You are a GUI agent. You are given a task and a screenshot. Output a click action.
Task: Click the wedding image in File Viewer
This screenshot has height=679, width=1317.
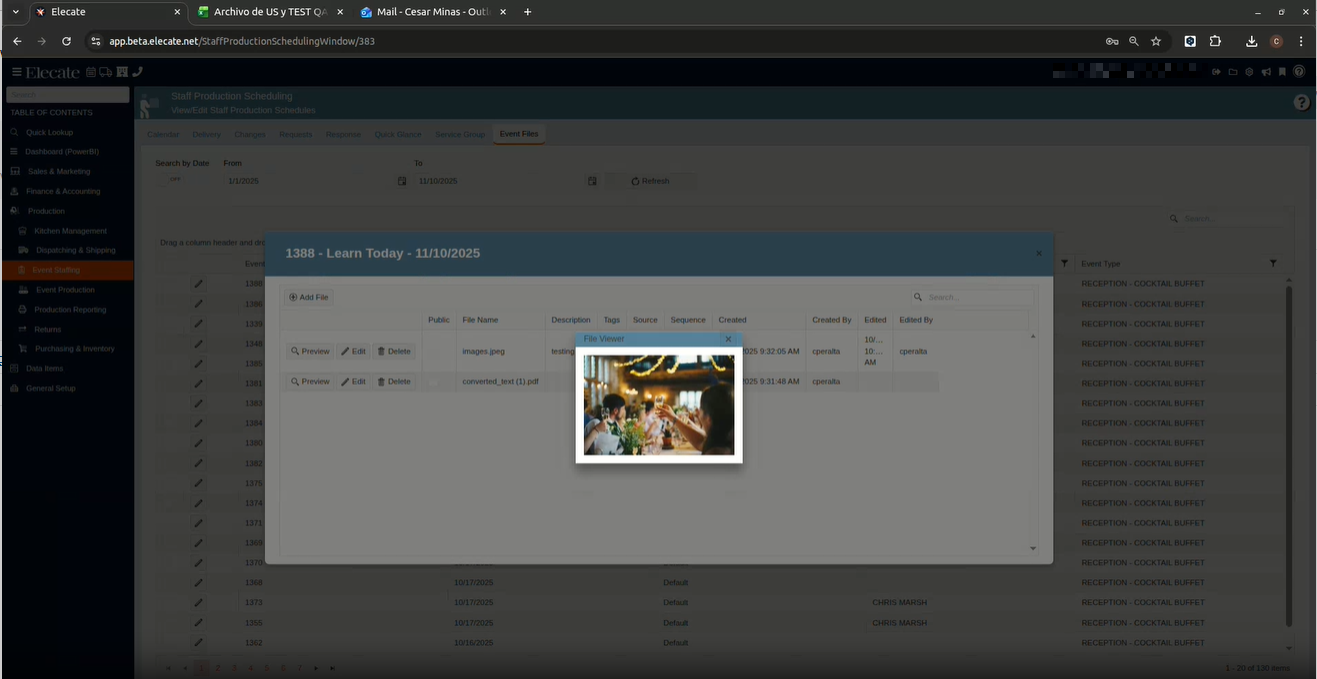(659, 405)
